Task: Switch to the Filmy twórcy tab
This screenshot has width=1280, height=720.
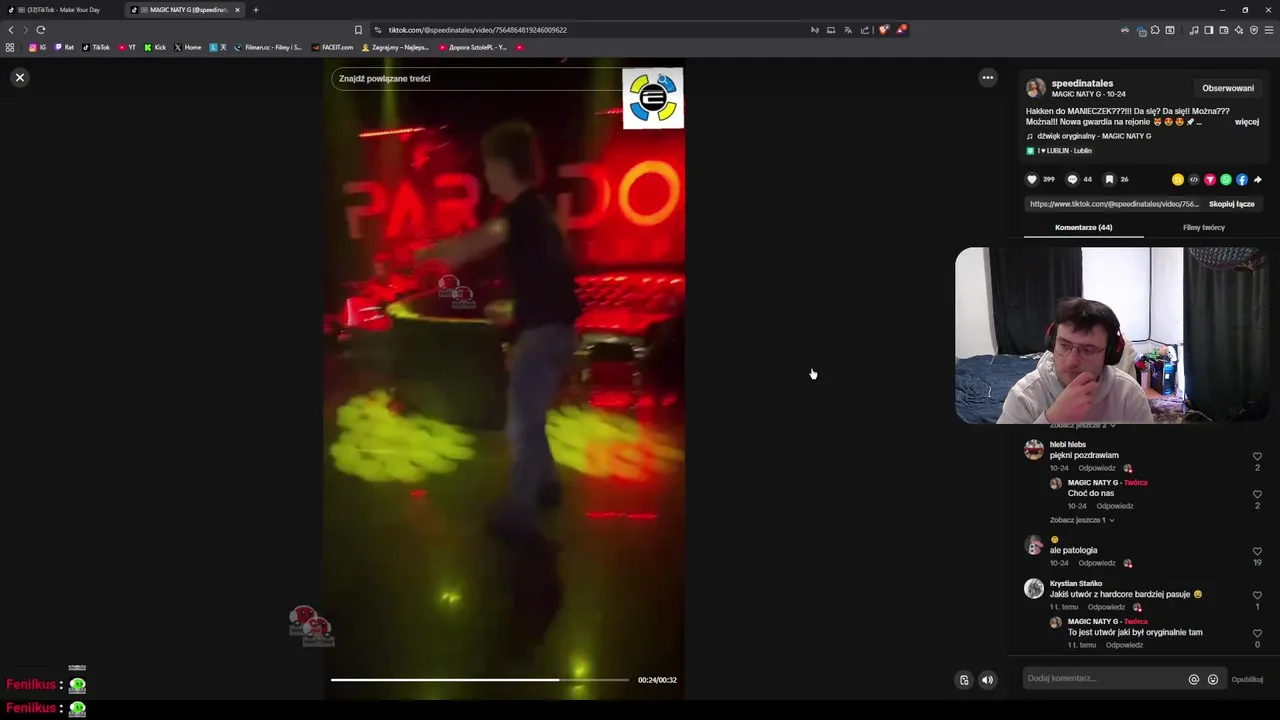Action: pos(1203,227)
